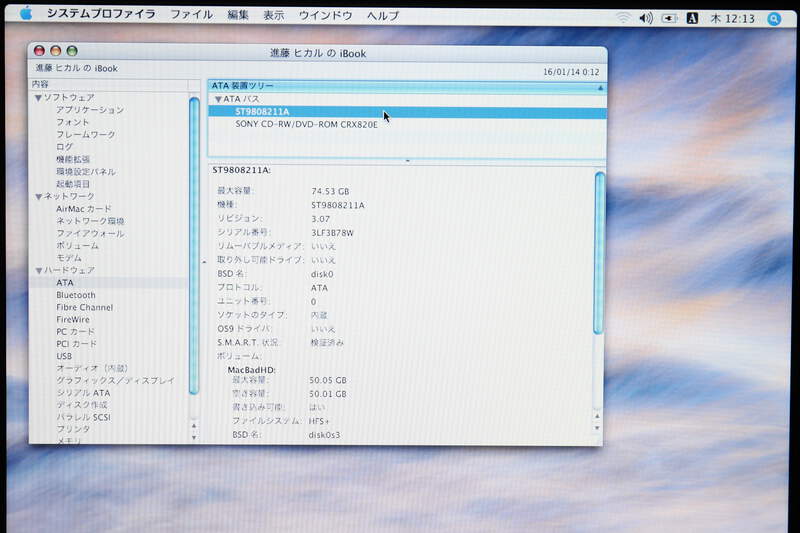Select ネットワーク環境 in the sidebar
Screen dimensions: 800x533
[90, 221]
